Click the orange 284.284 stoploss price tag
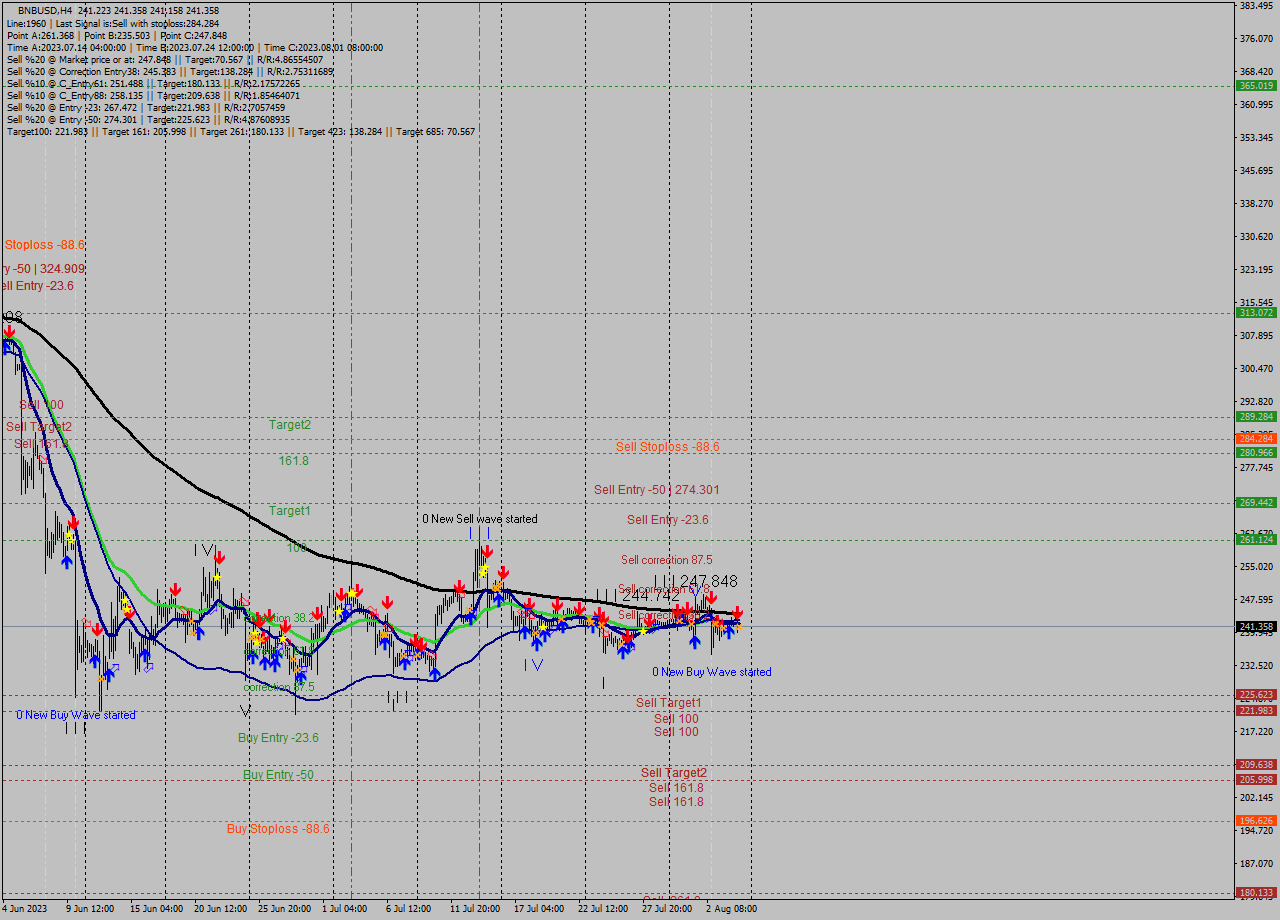 [x=1254, y=438]
